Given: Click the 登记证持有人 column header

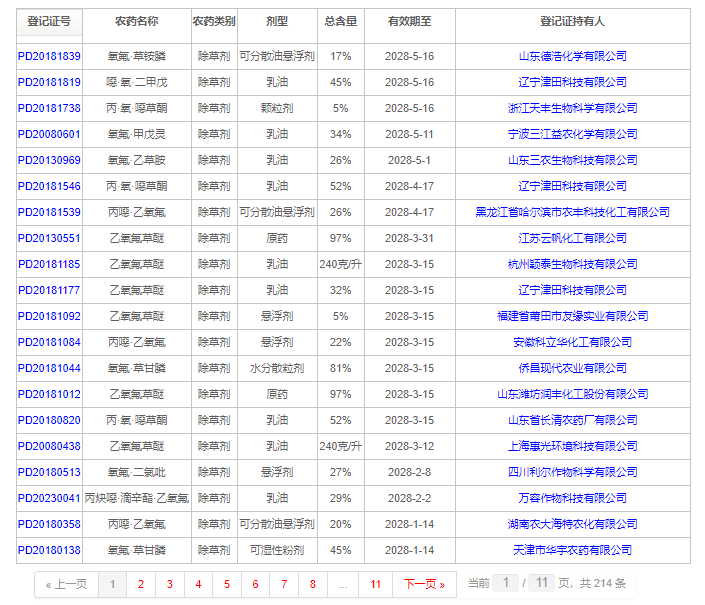Looking at the screenshot, I should (x=572, y=22).
